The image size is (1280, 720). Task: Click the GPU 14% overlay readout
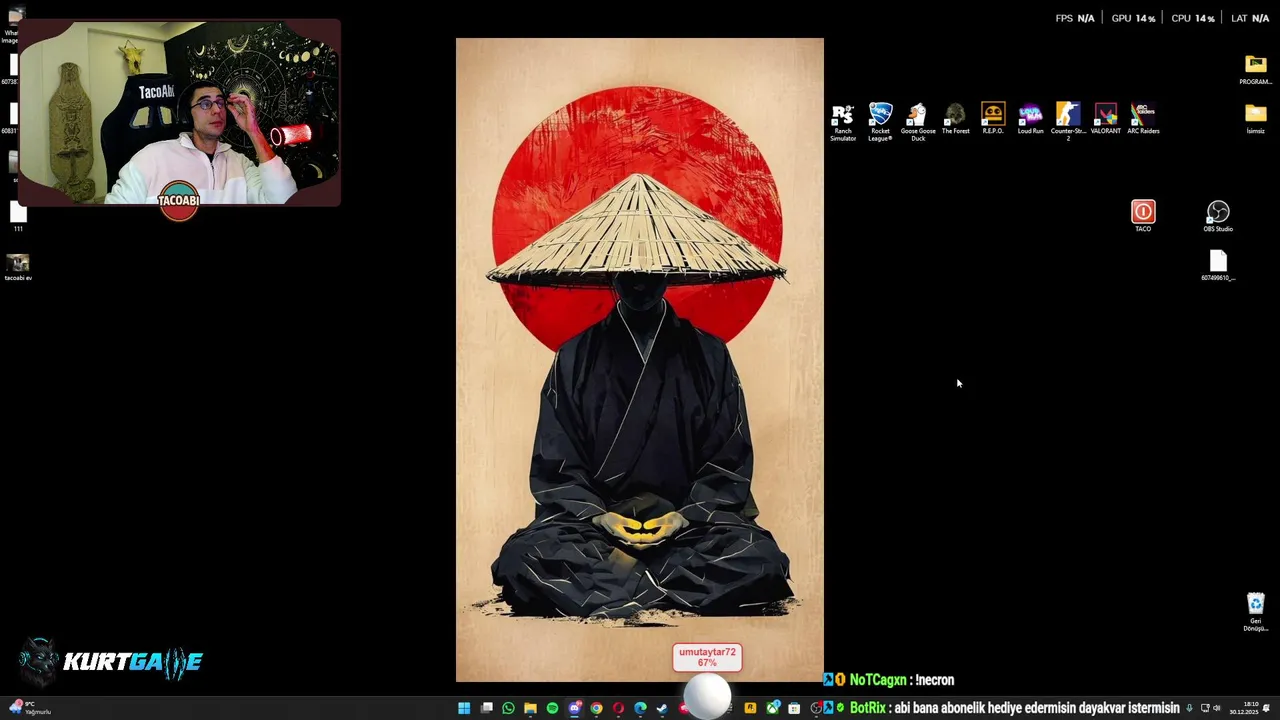pyautogui.click(x=1133, y=18)
